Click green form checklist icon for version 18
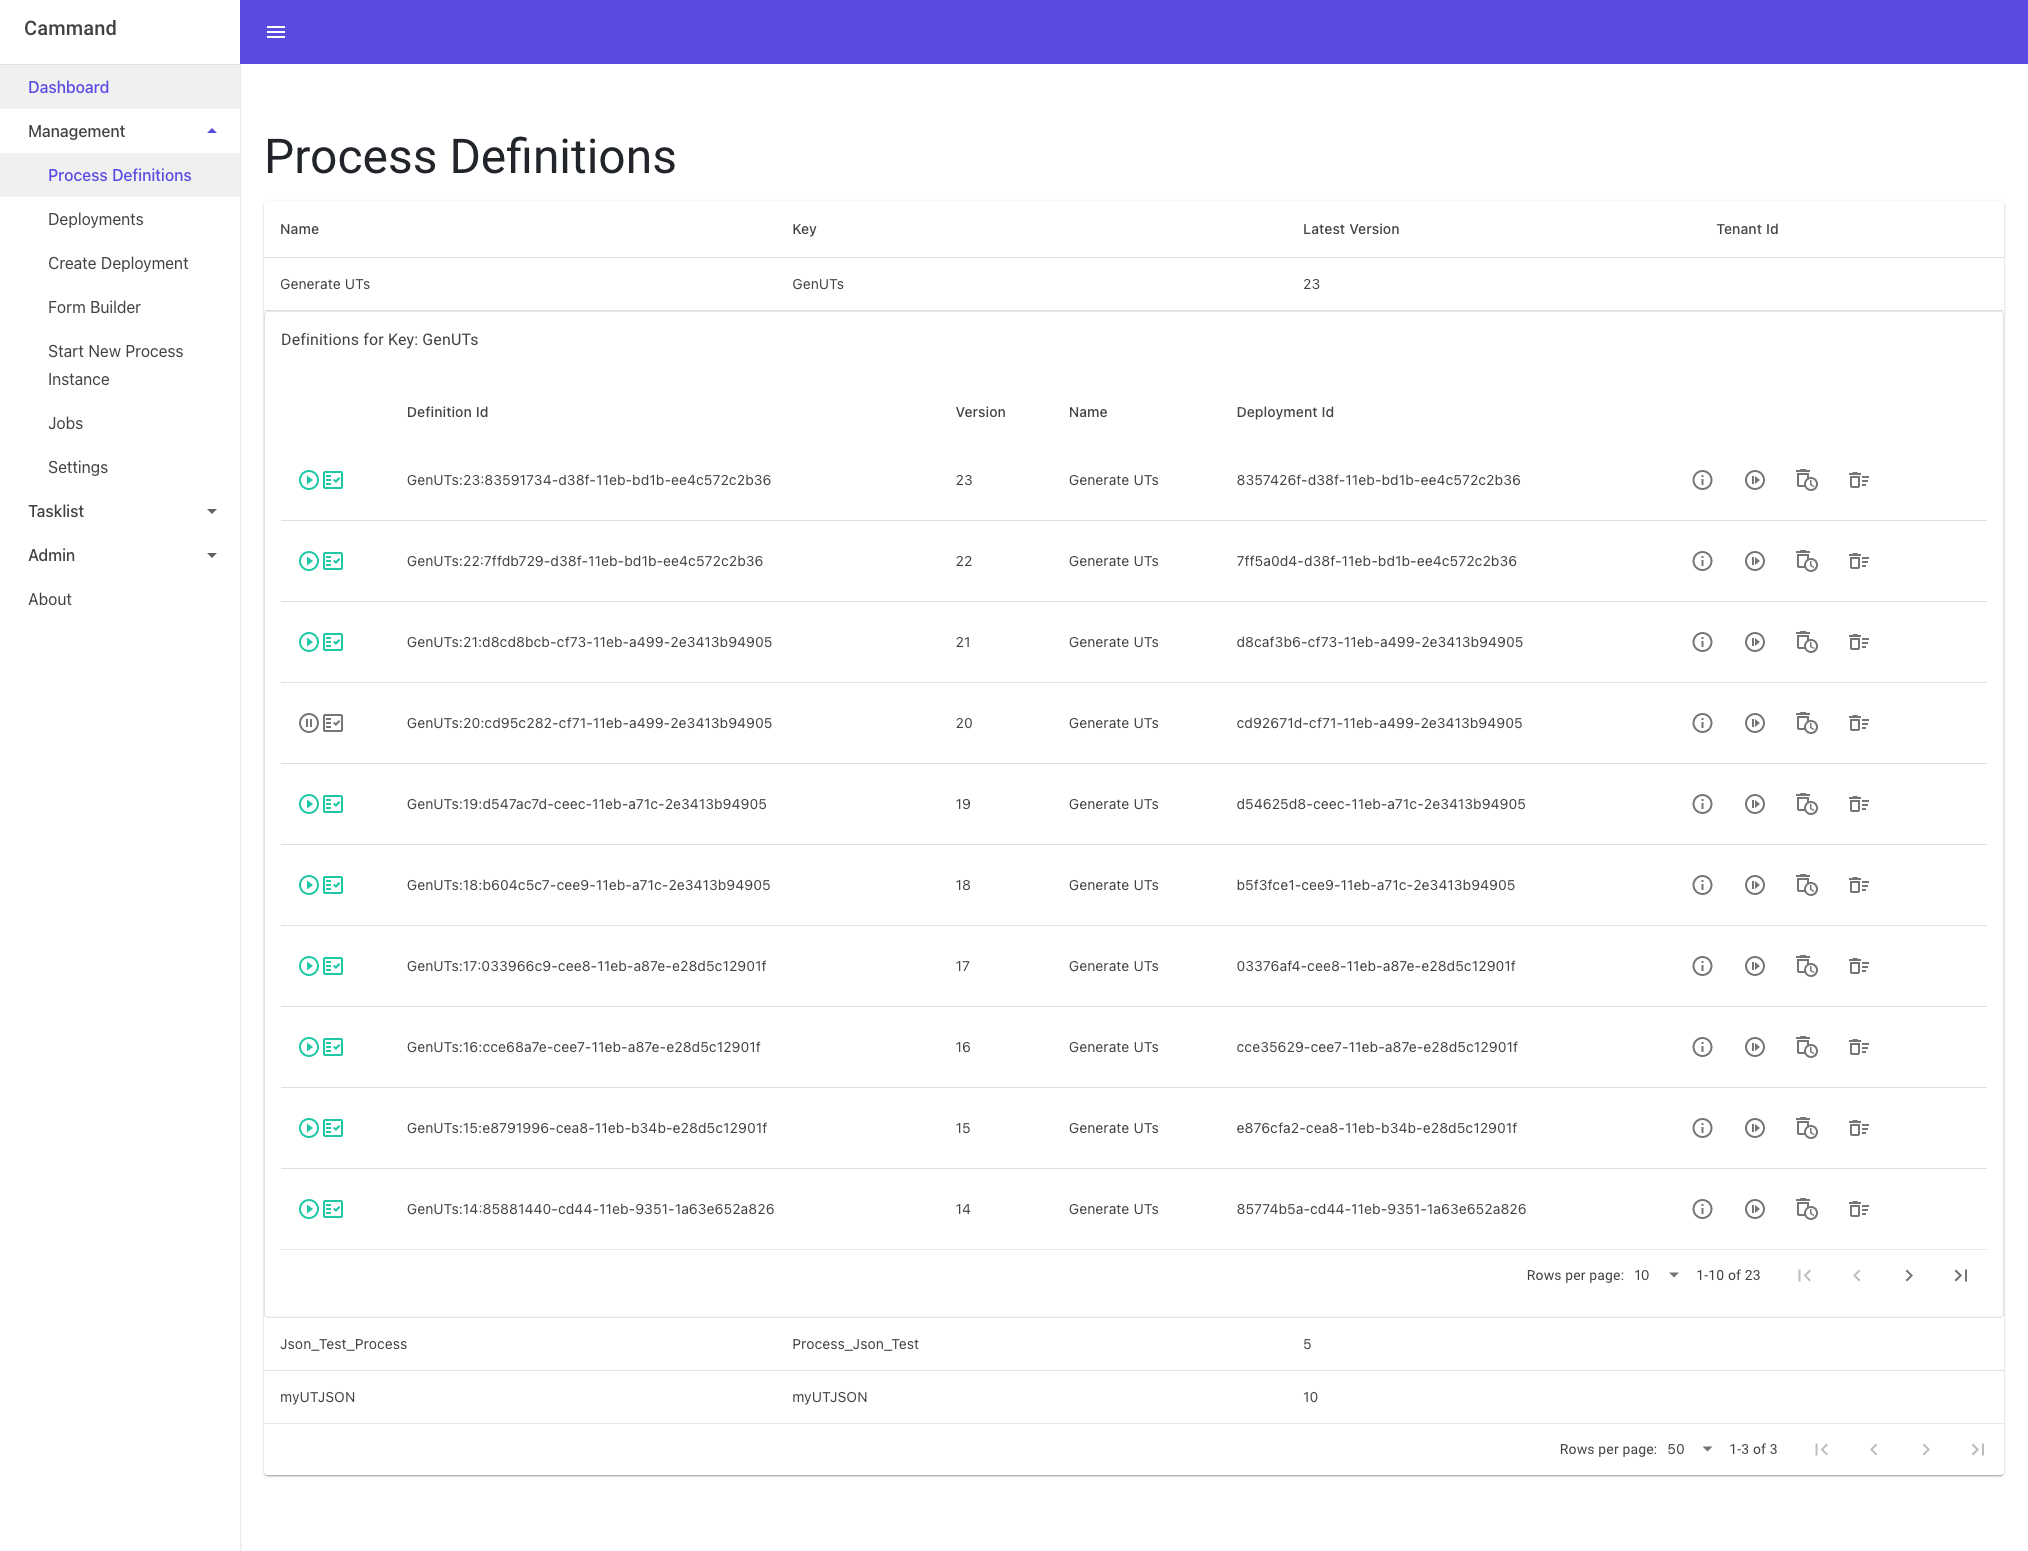 point(333,885)
